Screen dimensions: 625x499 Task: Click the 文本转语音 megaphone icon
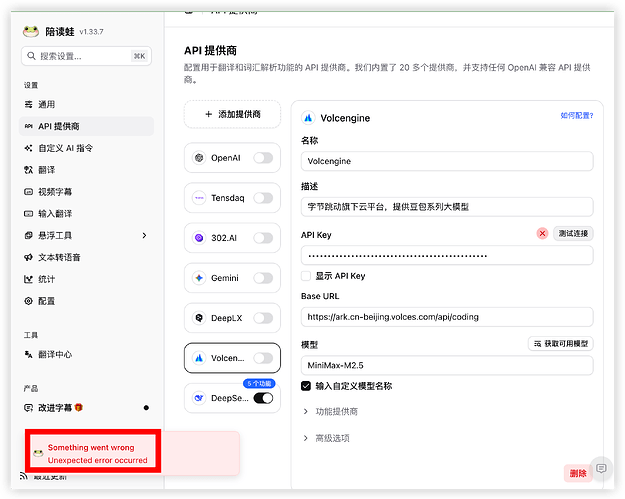click(28, 257)
